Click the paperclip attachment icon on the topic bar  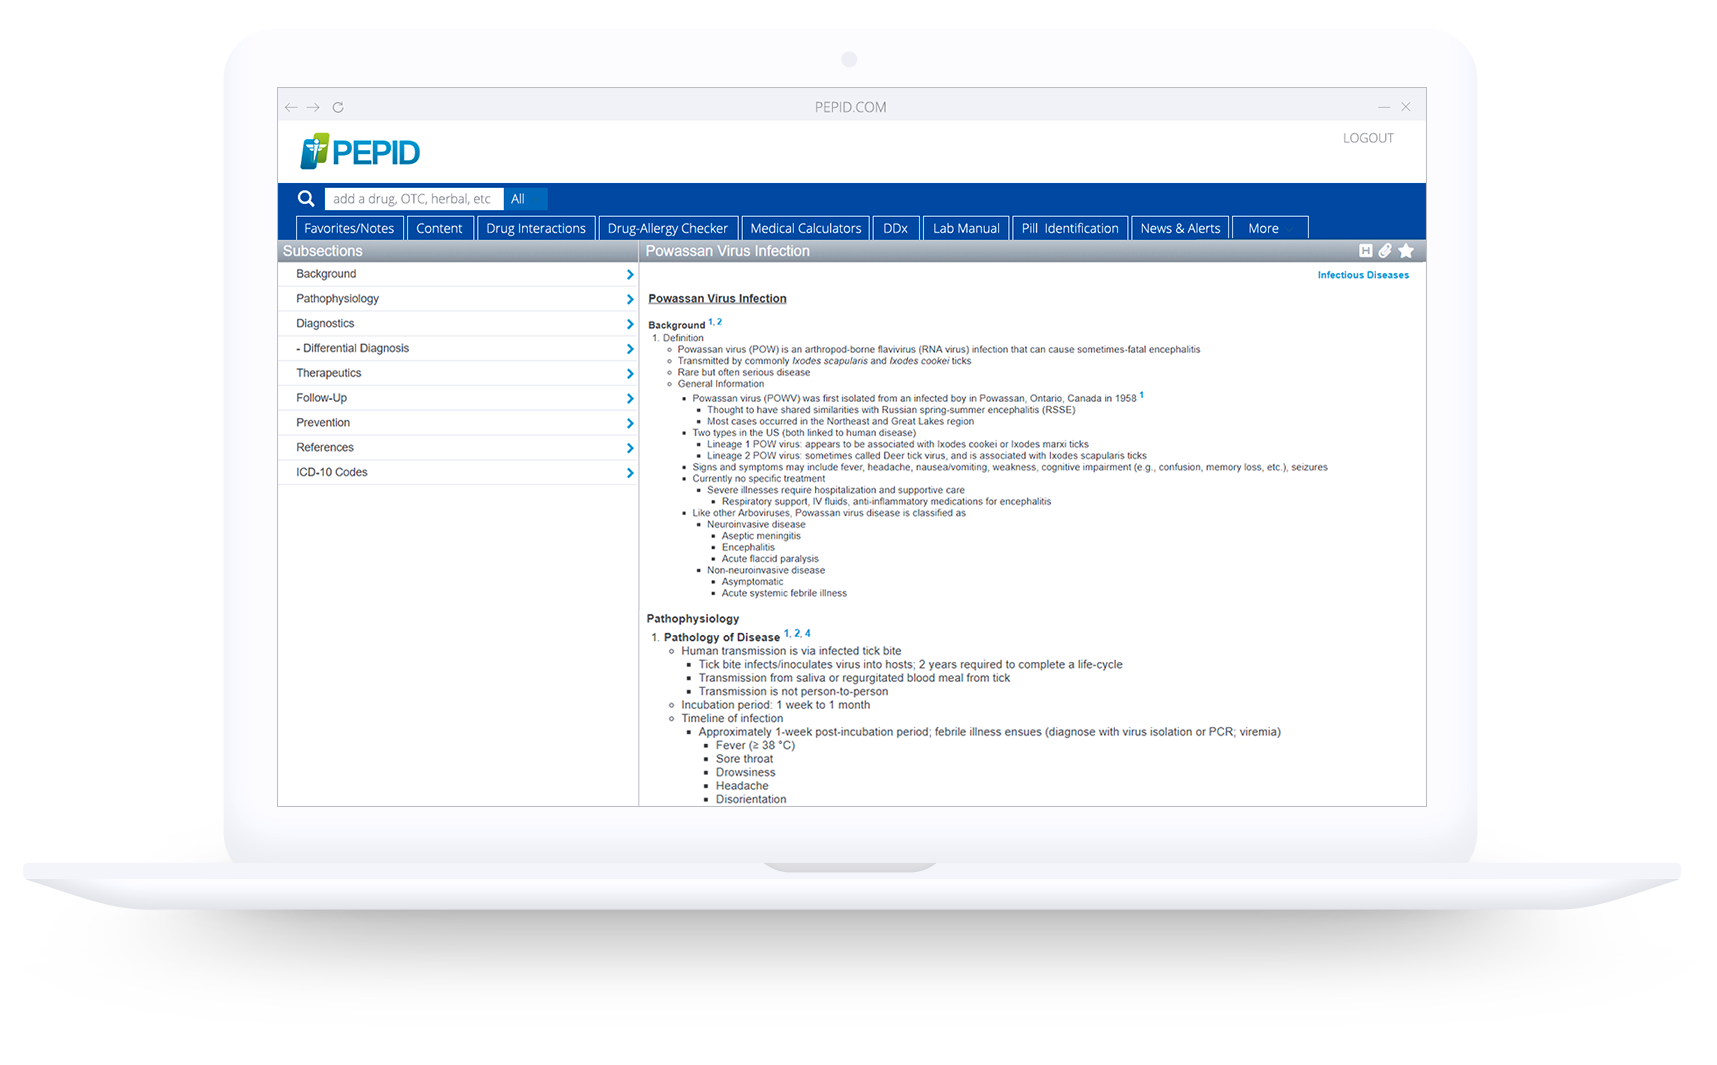[1386, 251]
